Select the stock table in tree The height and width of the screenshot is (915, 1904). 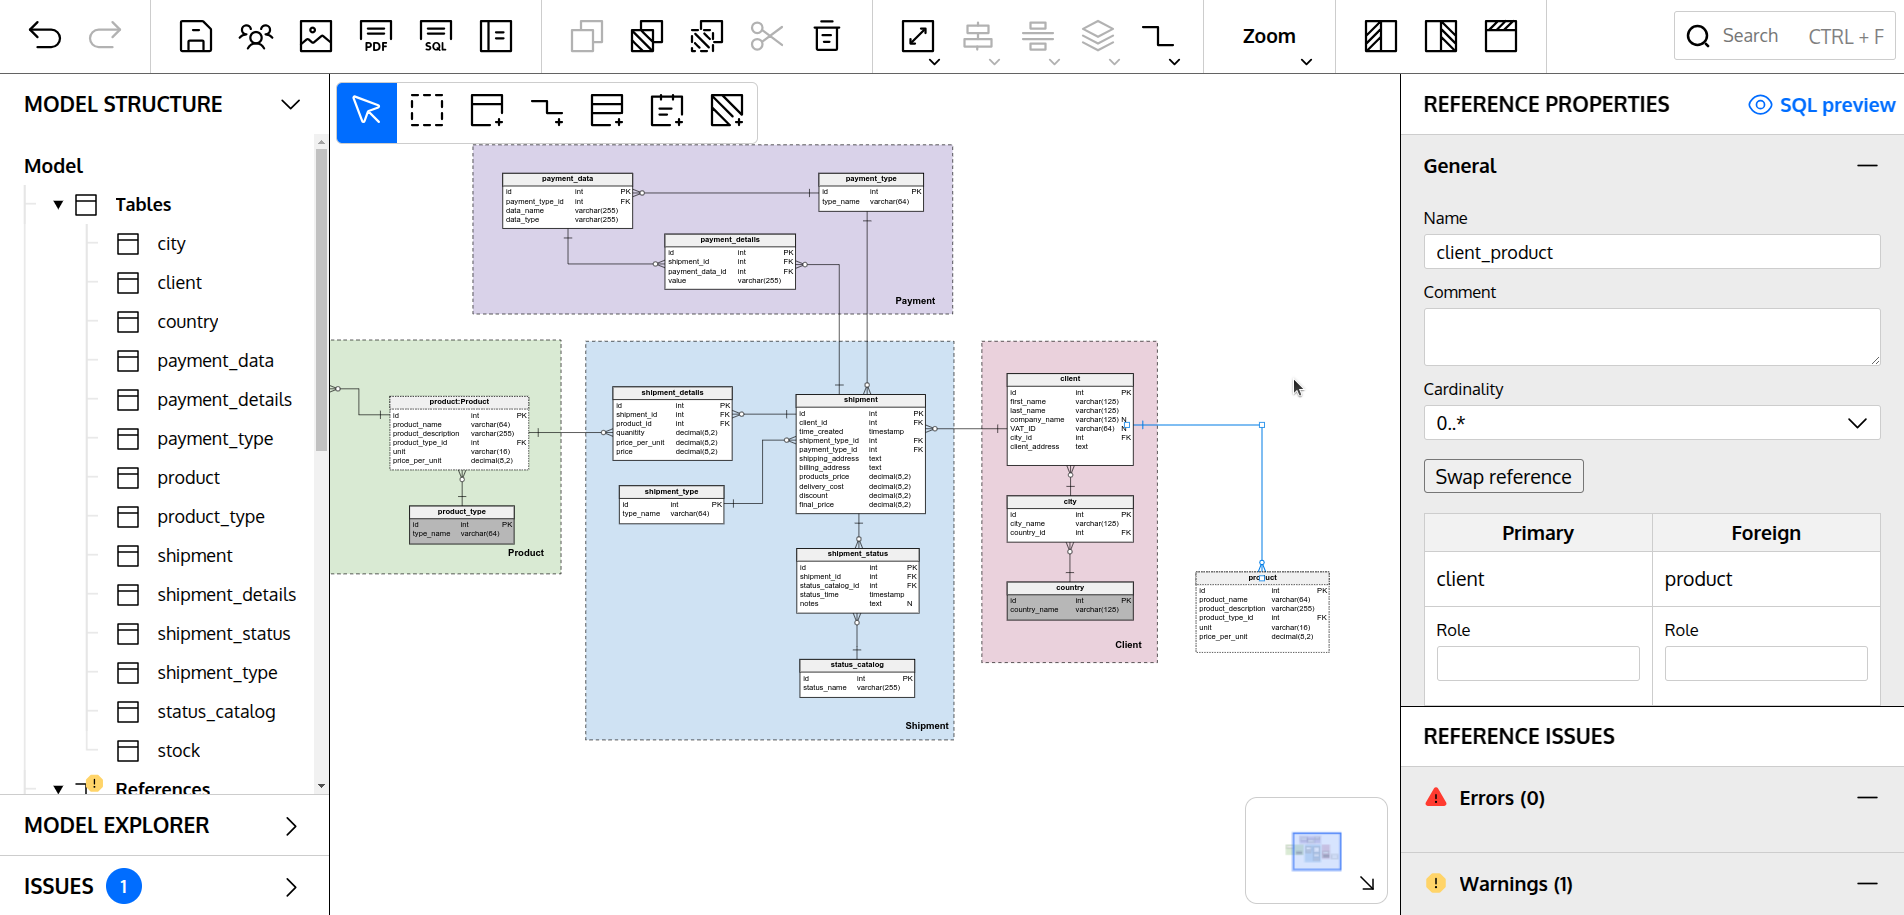coord(178,751)
